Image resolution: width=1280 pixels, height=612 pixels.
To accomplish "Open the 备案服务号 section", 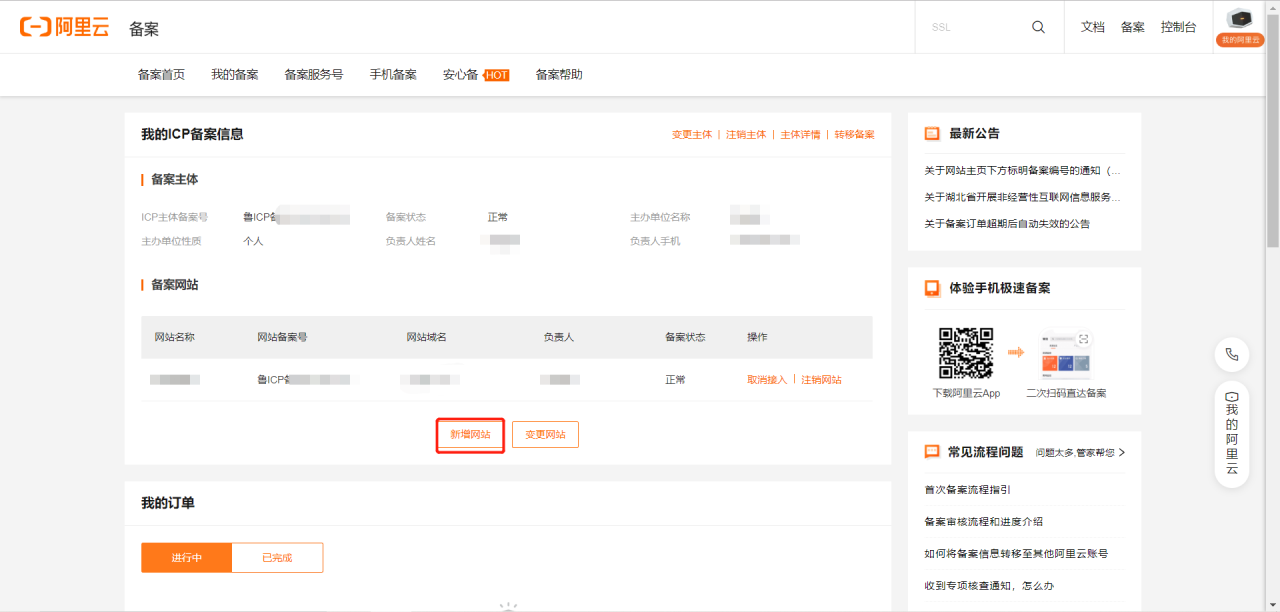I will (314, 74).
